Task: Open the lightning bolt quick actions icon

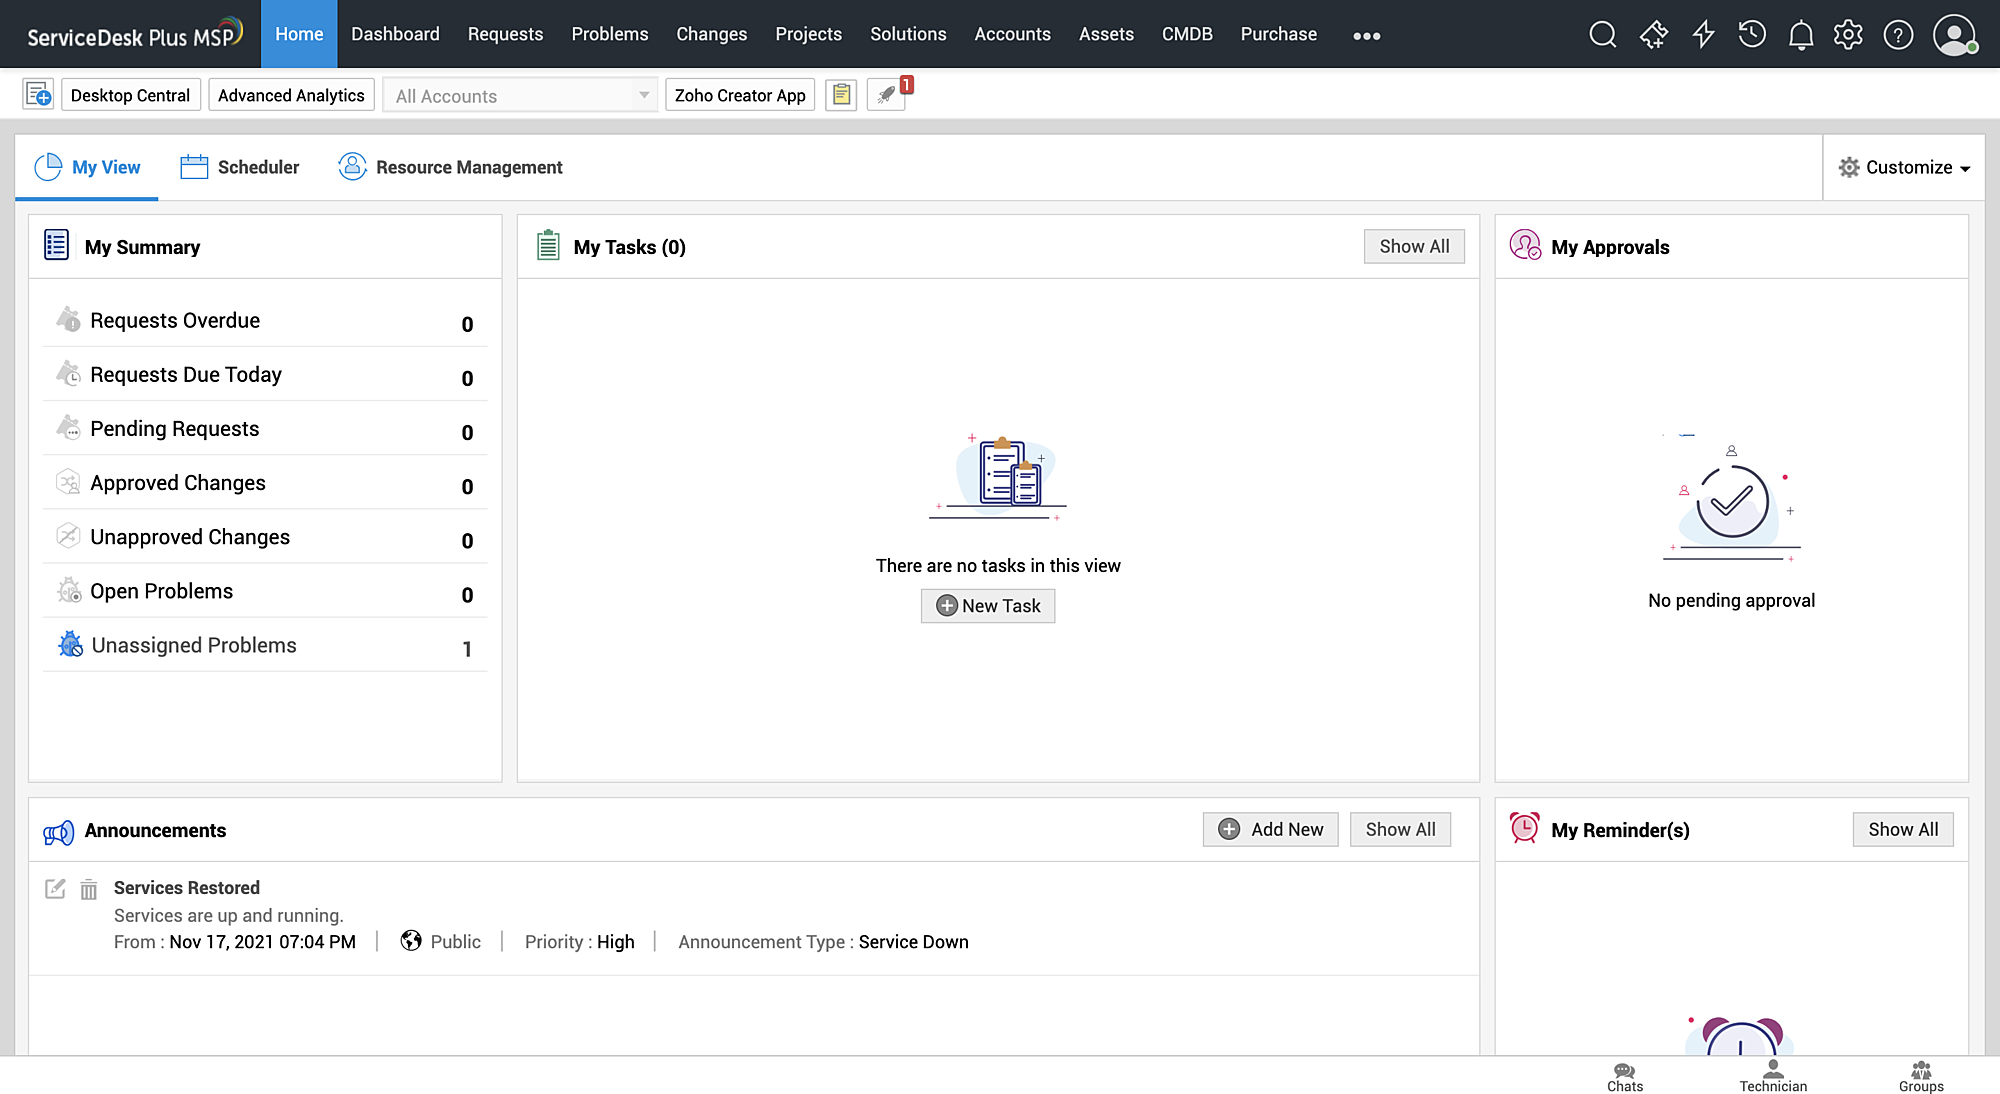Action: point(1703,35)
